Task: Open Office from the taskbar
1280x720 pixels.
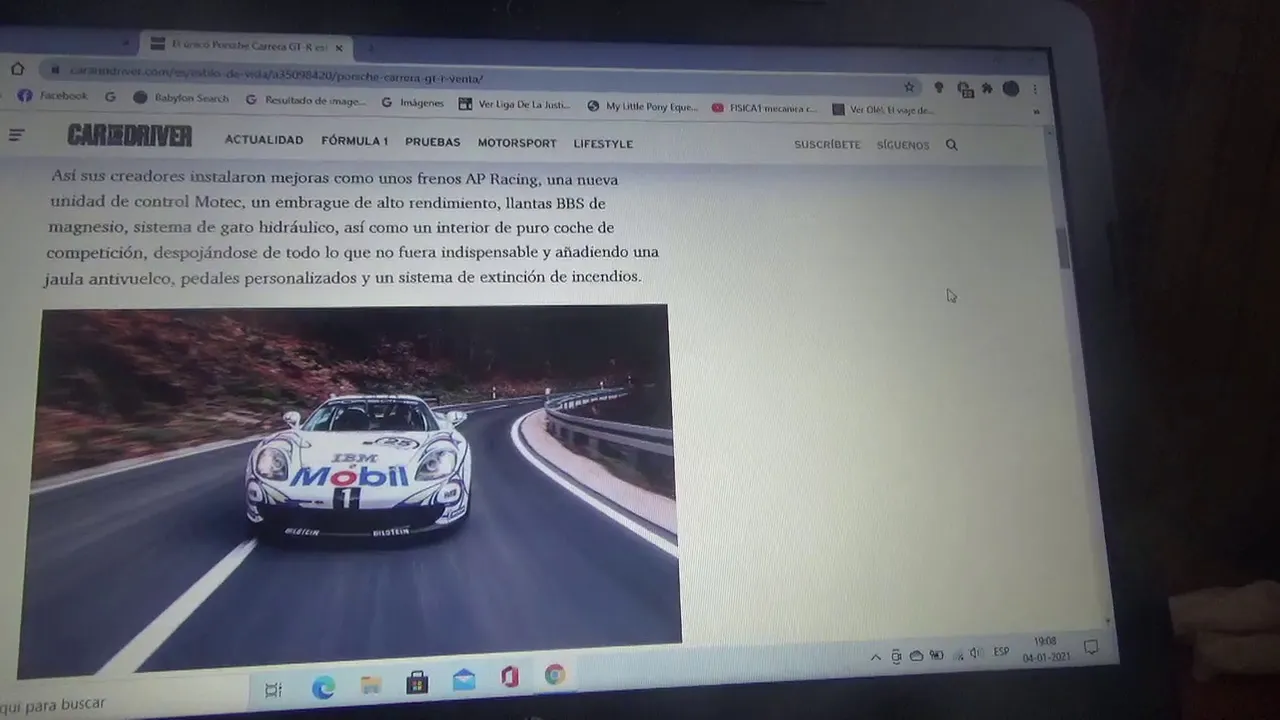Action: click(510, 678)
